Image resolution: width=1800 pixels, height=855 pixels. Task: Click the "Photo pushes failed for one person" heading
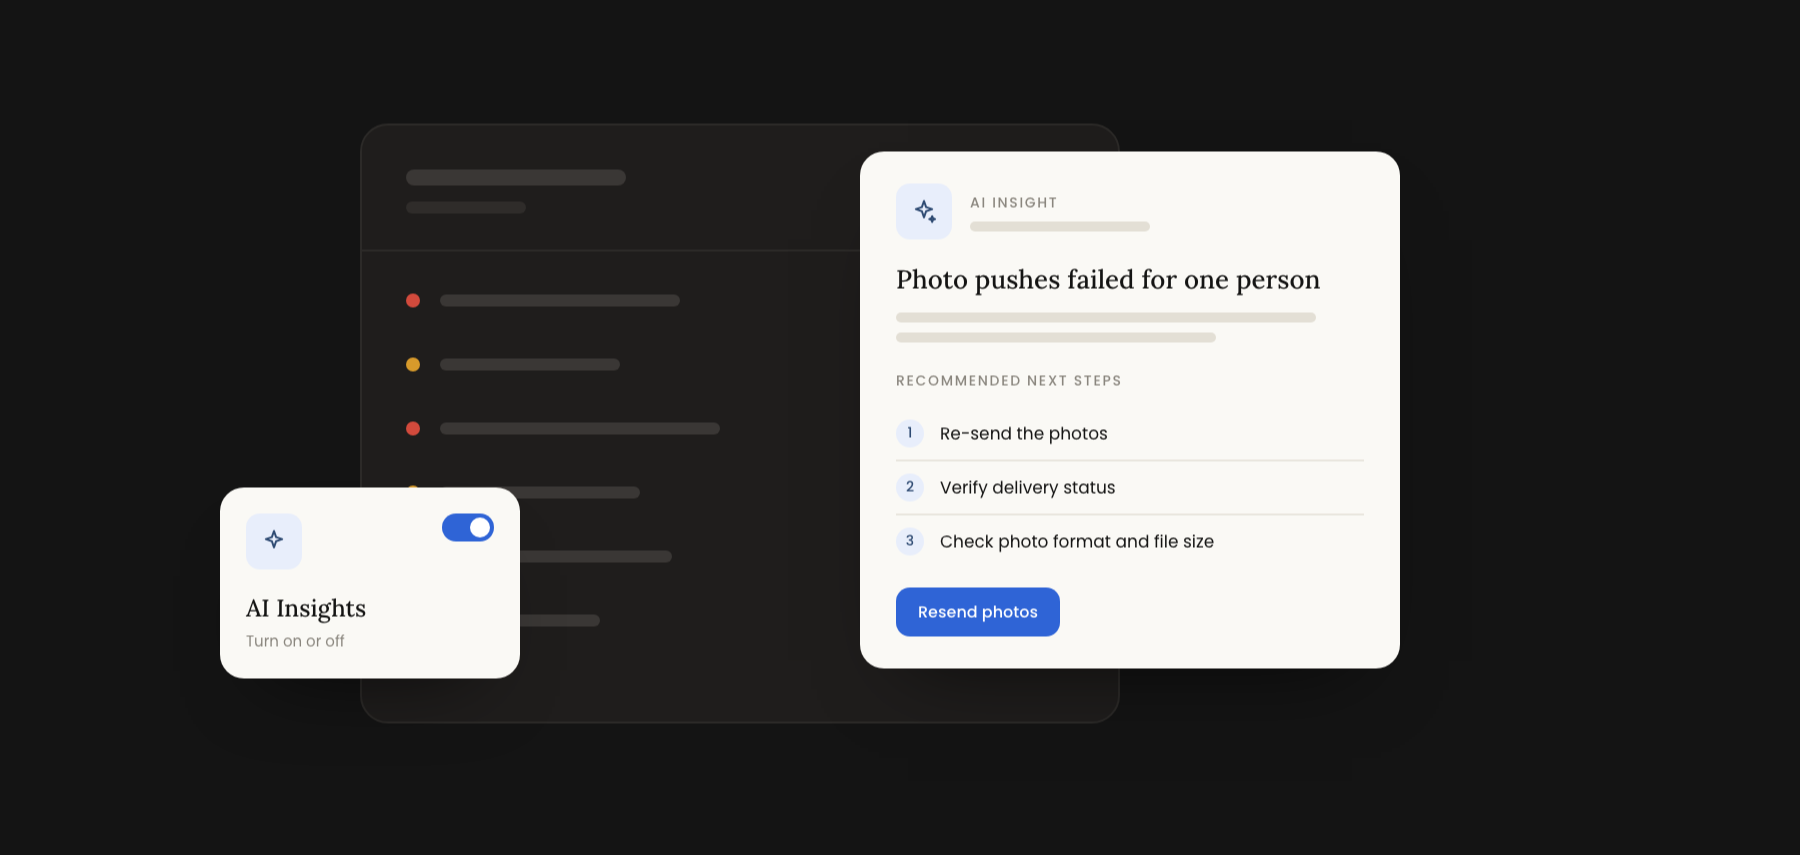point(1108,280)
